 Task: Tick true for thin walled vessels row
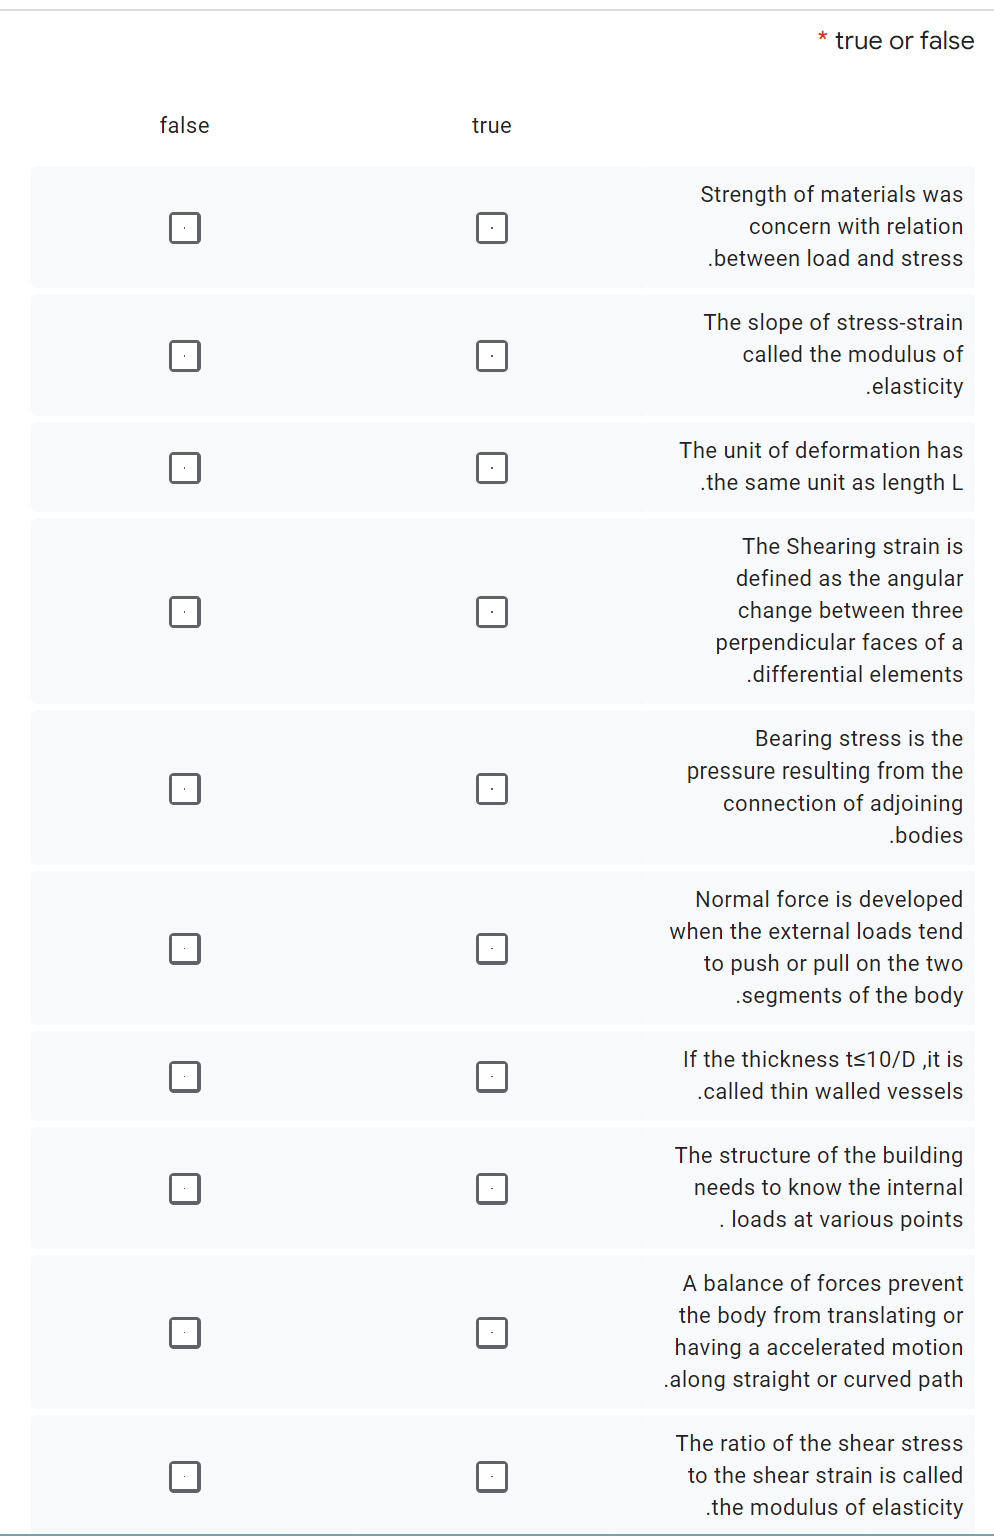click(492, 1077)
